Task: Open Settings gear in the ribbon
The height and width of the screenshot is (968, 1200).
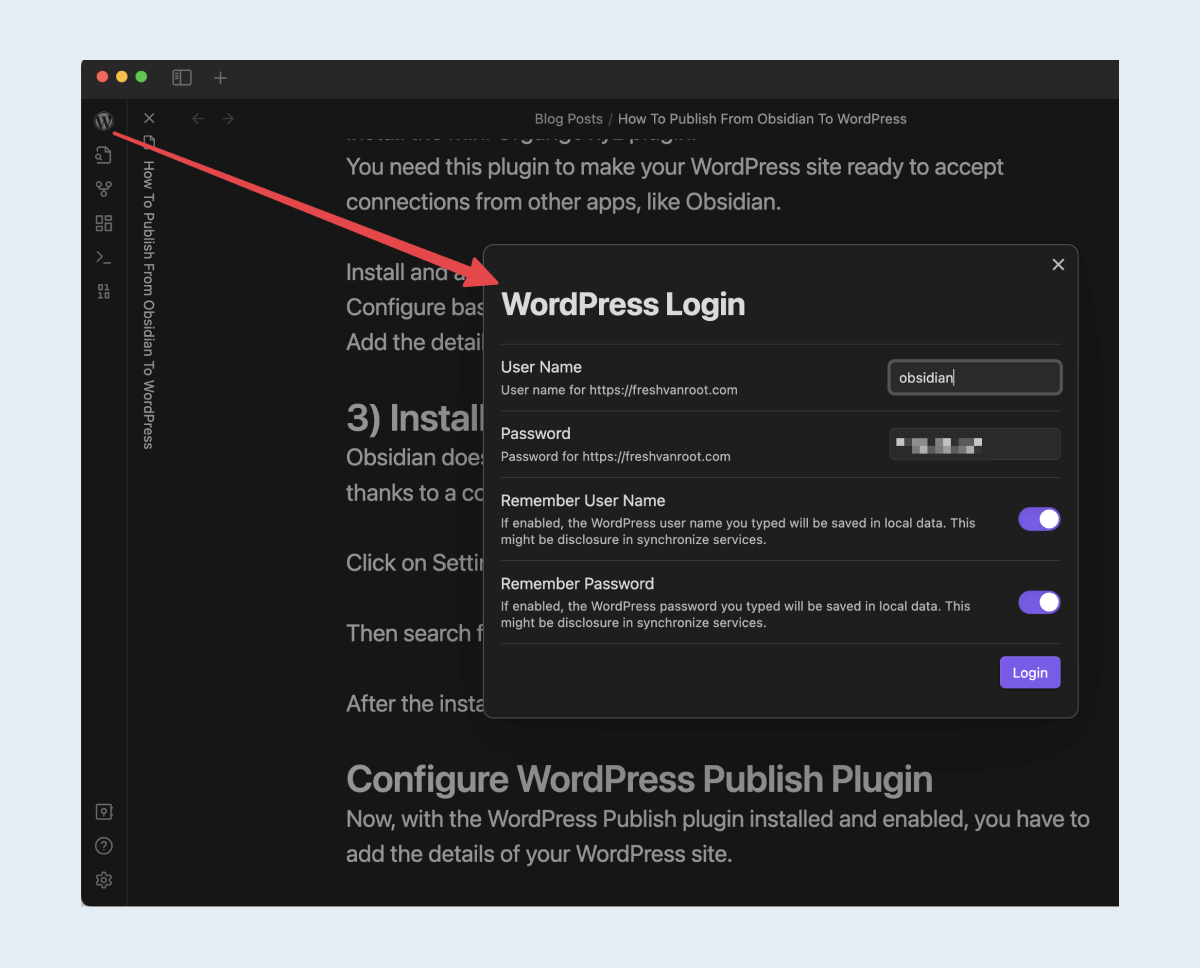Action: 104,880
